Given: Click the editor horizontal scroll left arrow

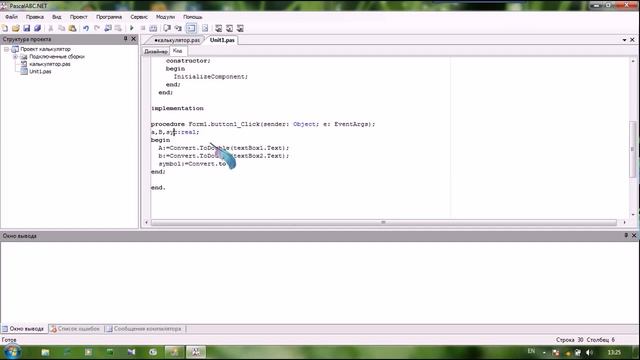Looking at the screenshot, I should pos(147,222).
